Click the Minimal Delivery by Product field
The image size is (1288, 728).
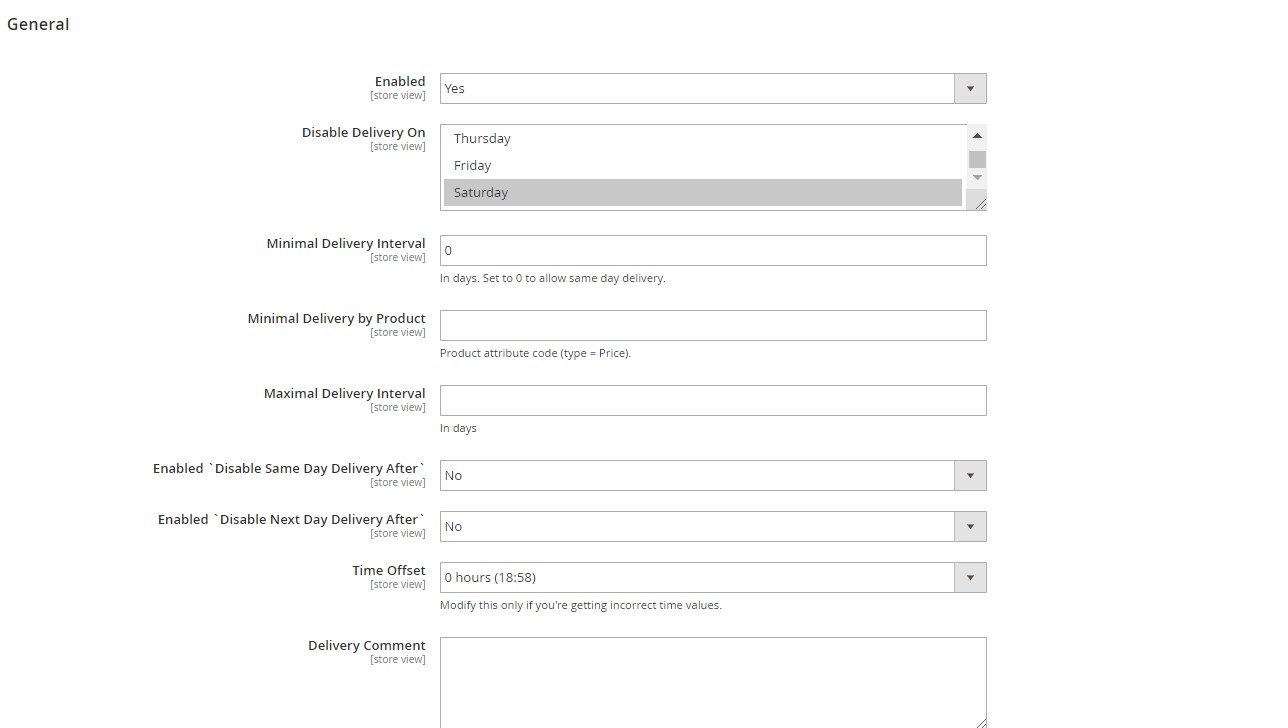[712, 325]
